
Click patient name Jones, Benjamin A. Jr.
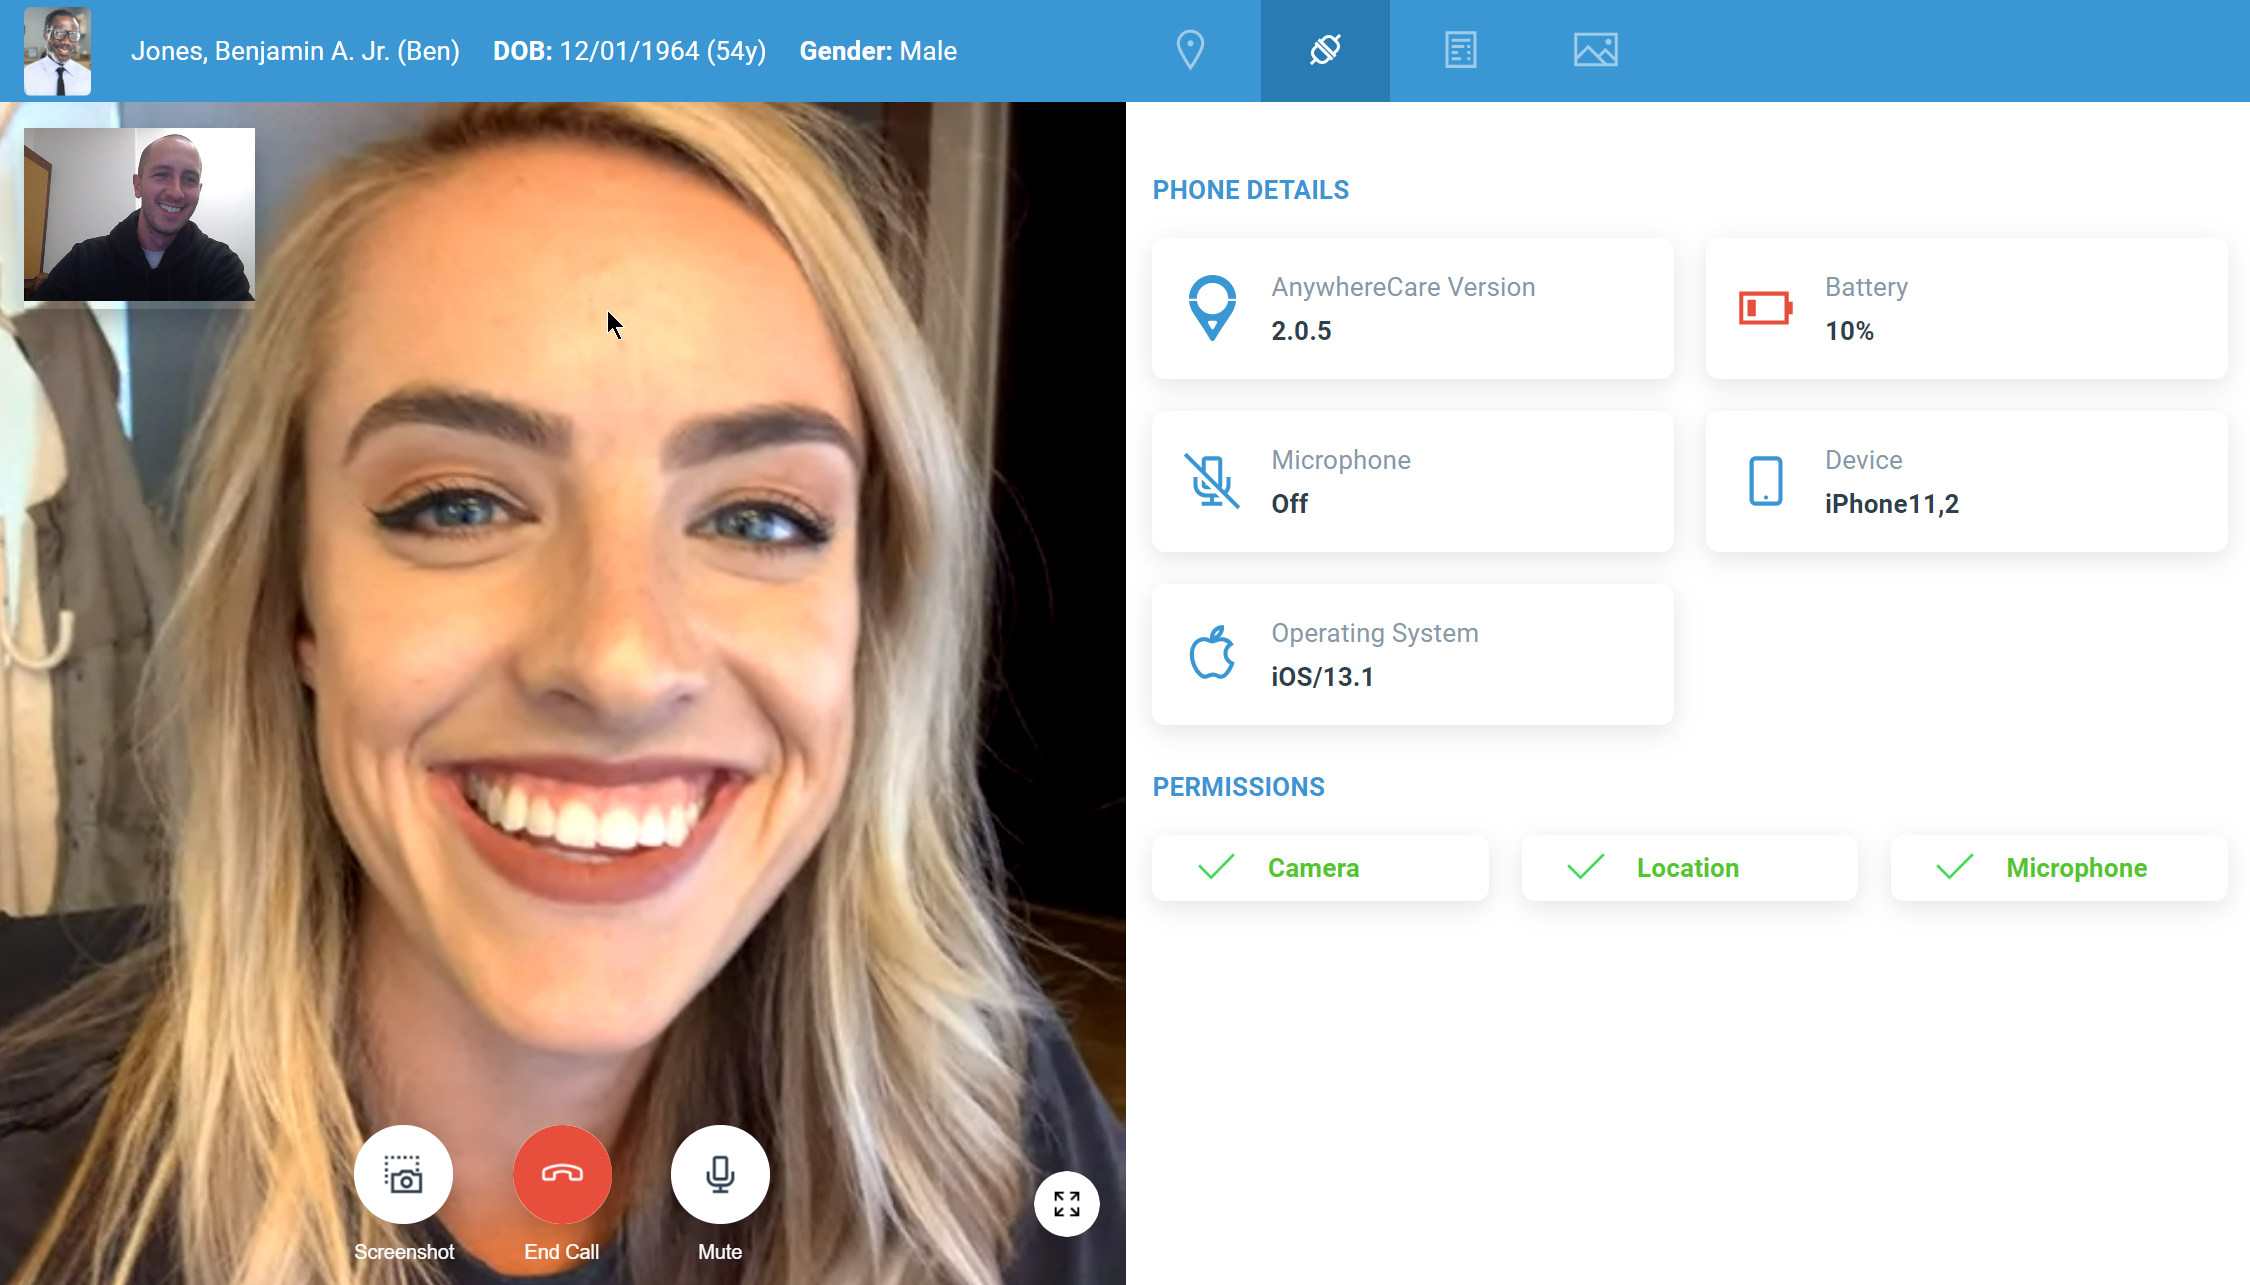[x=295, y=51]
